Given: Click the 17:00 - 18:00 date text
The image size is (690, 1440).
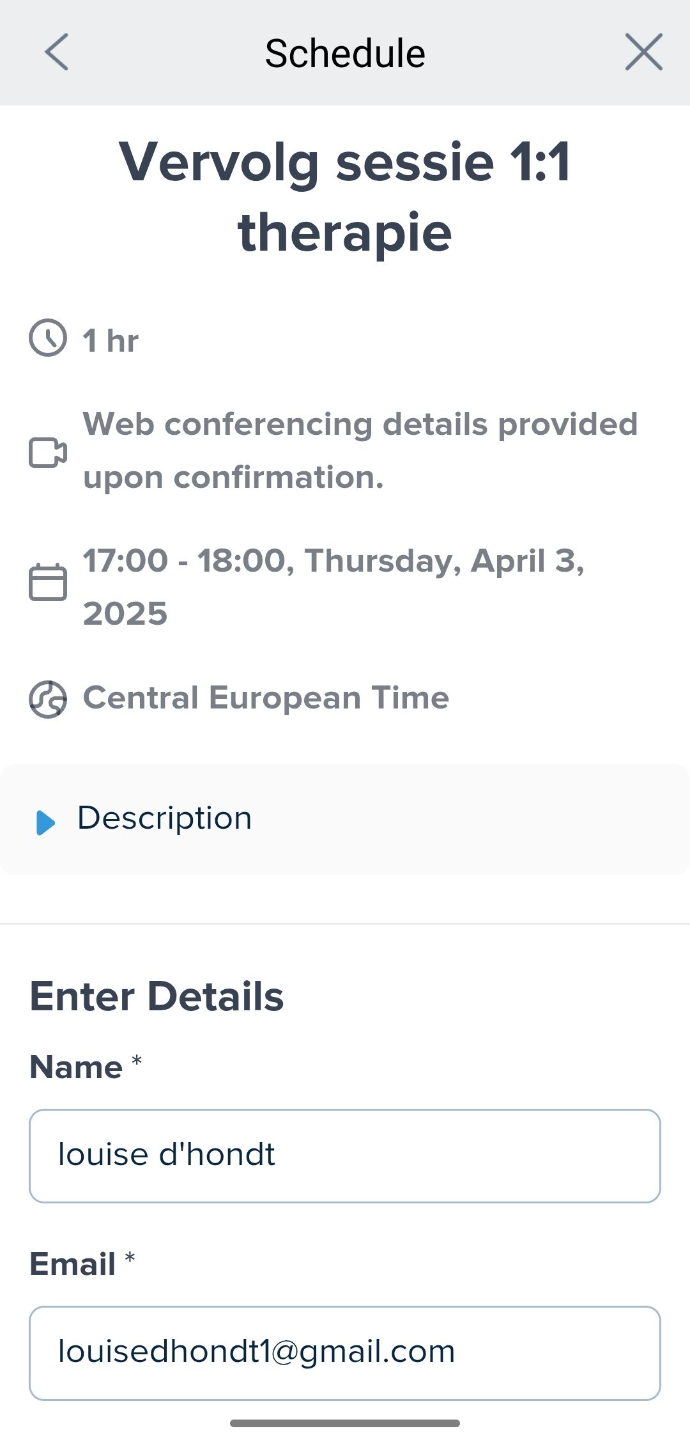Looking at the screenshot, I should point(333,586).
